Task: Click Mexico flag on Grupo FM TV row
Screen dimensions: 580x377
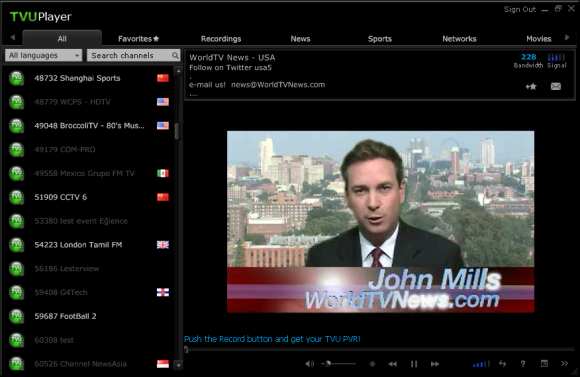Action: click(163, 173)
